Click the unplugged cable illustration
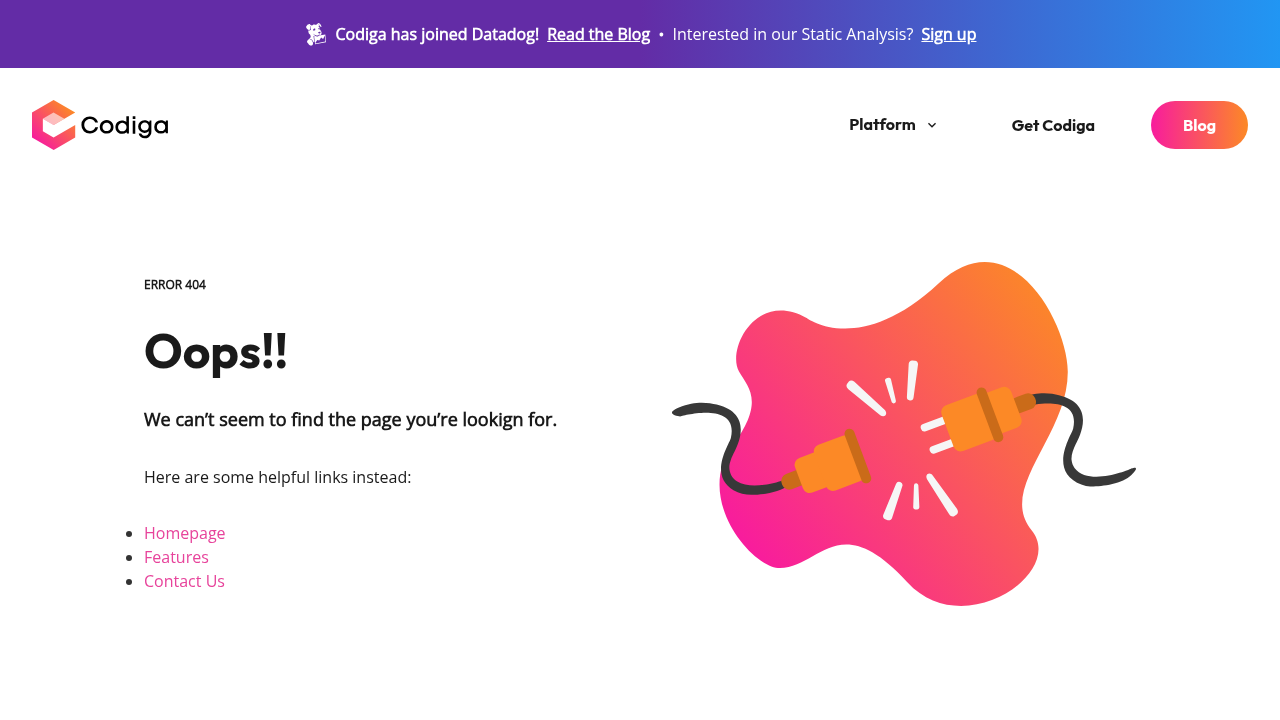This screenshot has height=720, width=1280. [x=904, y=434]
